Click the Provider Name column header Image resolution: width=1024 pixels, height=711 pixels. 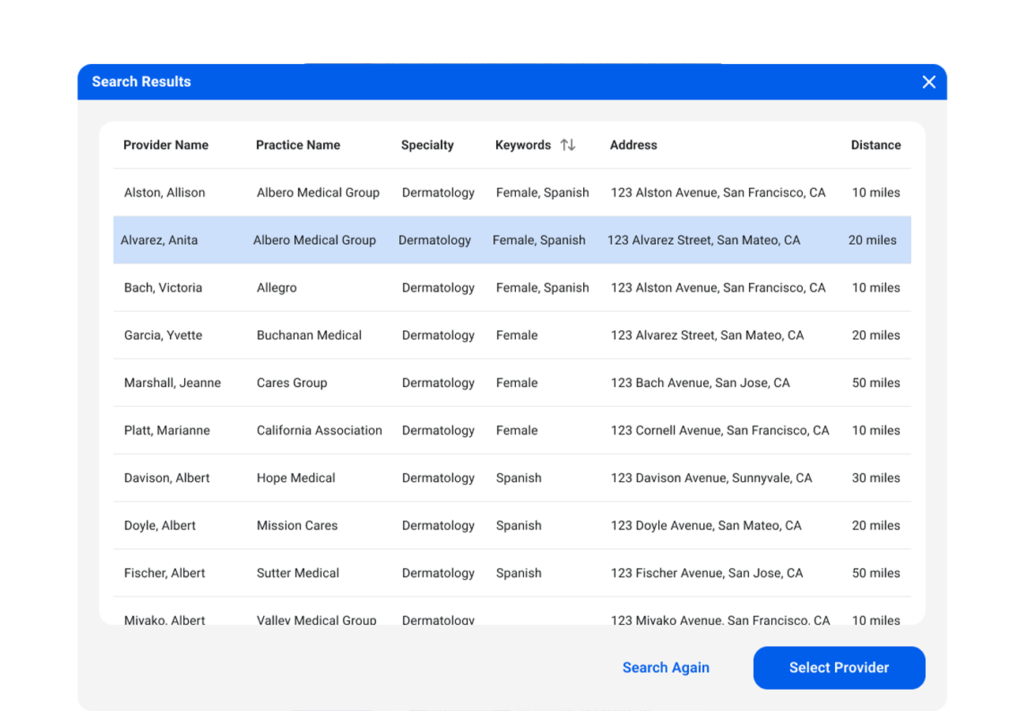point(166,145)
